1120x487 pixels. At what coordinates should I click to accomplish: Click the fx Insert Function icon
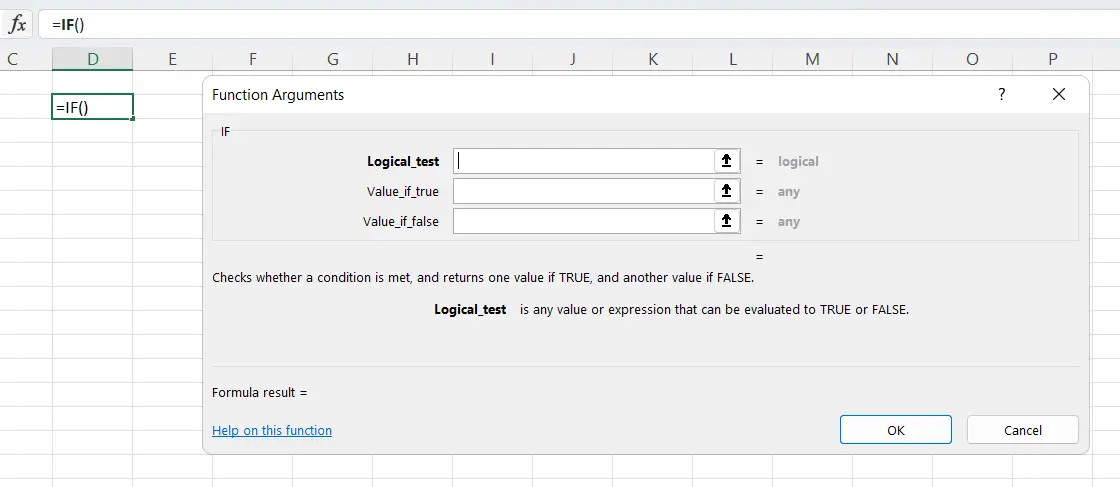17,24
